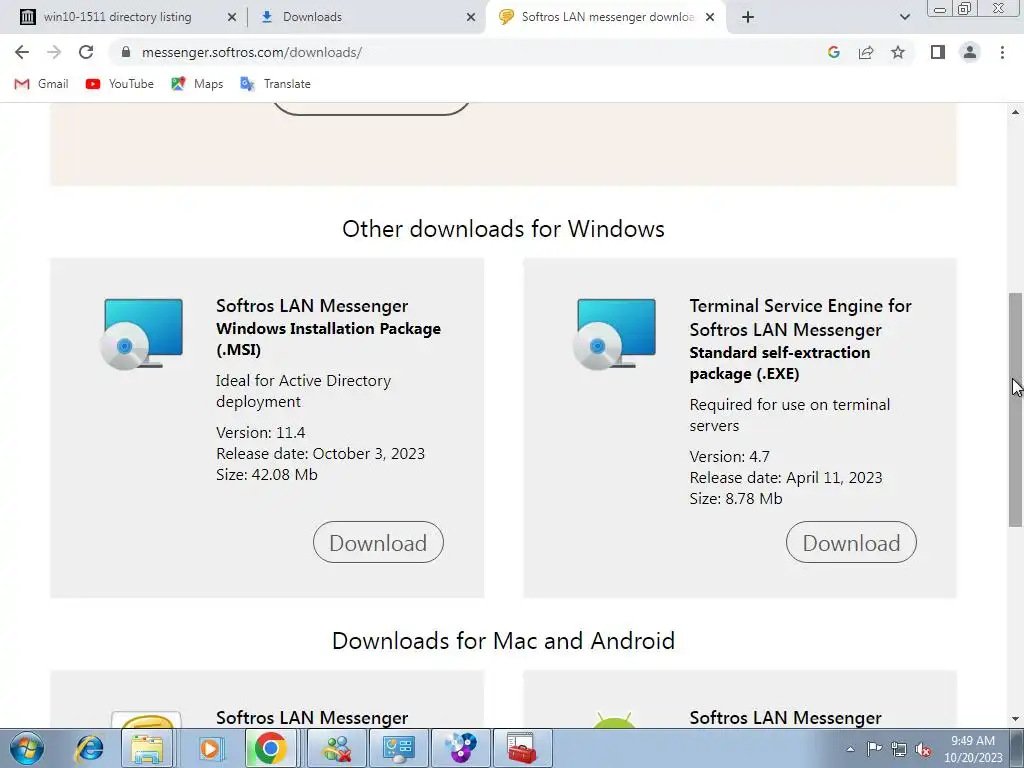Open the control panel taskbar icon
Viewport: 1024px width, 768px height.
tap(399, 748)
